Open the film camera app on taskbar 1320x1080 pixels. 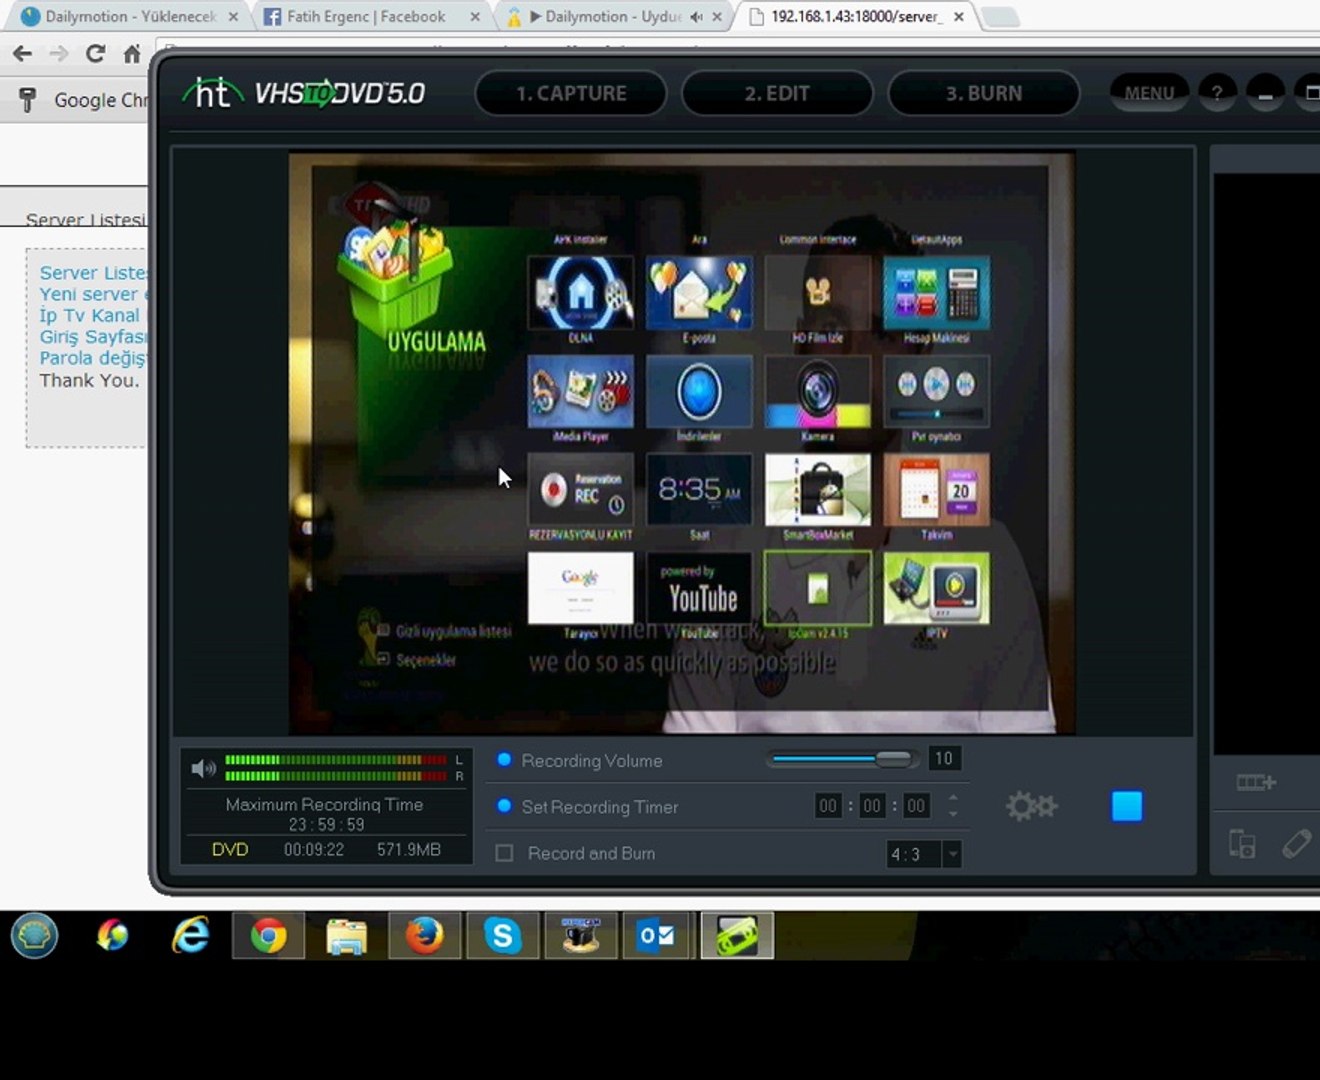click(x=580, y=937)
